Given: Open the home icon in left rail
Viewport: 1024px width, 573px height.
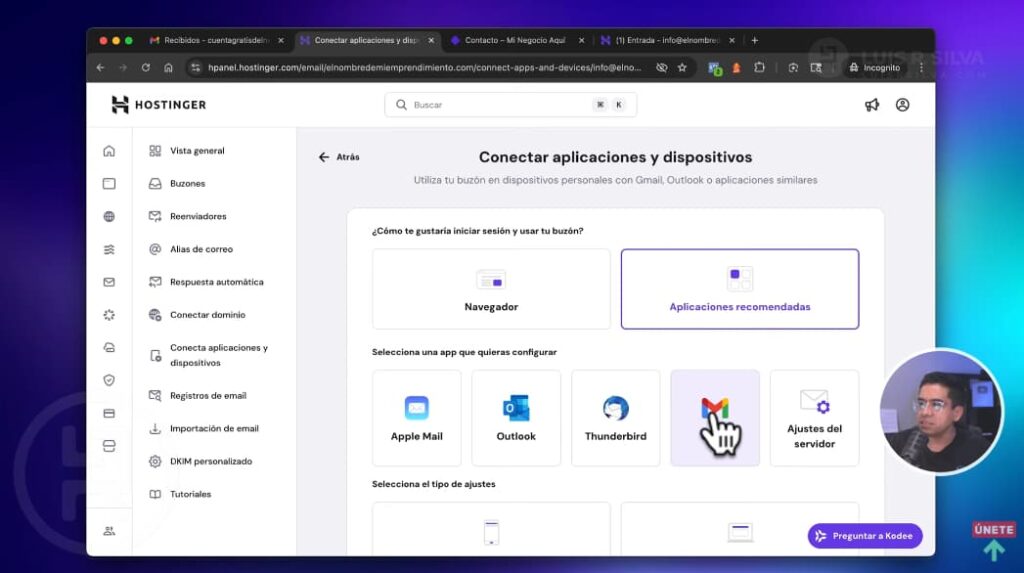Looking at the screenshot, I should 109,151.
